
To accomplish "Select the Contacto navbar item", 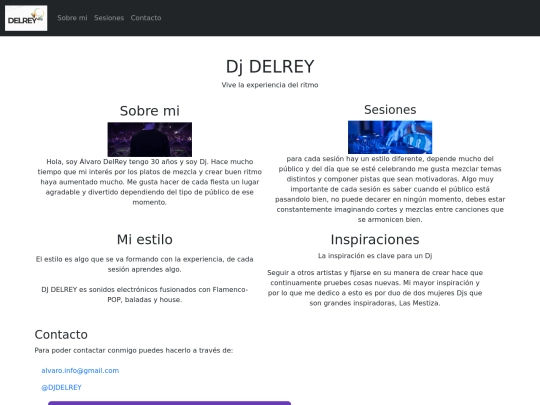I will (x=146, y=18).
